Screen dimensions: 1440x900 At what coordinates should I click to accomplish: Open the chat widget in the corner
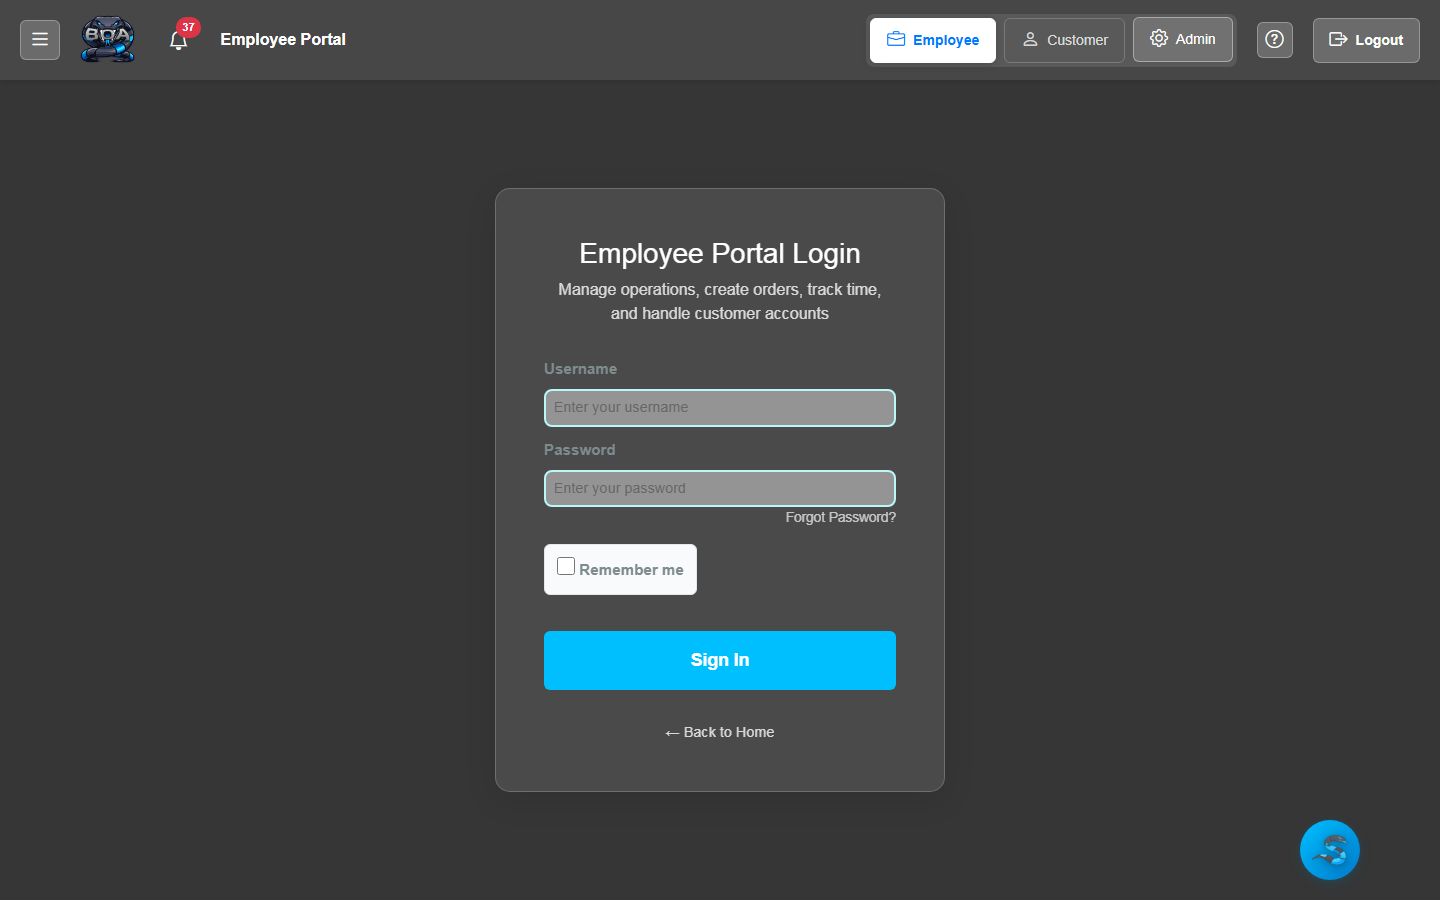coord(1329,849)
